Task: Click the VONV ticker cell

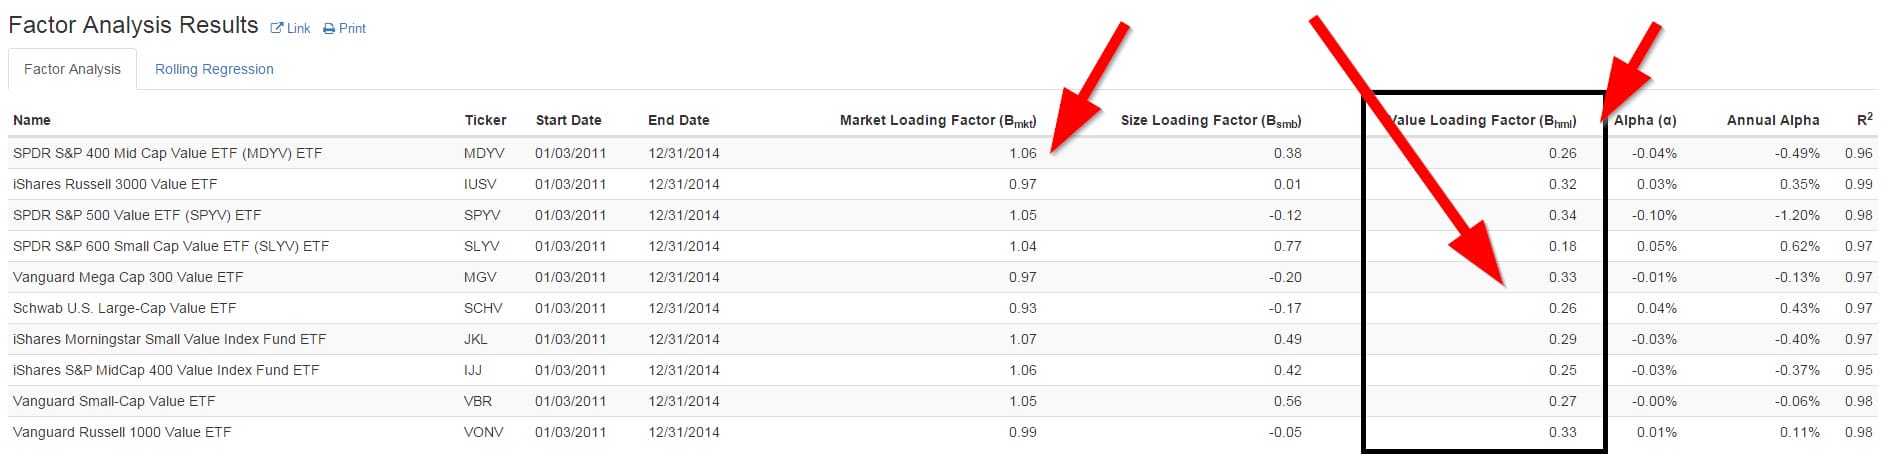Action: 483,432
